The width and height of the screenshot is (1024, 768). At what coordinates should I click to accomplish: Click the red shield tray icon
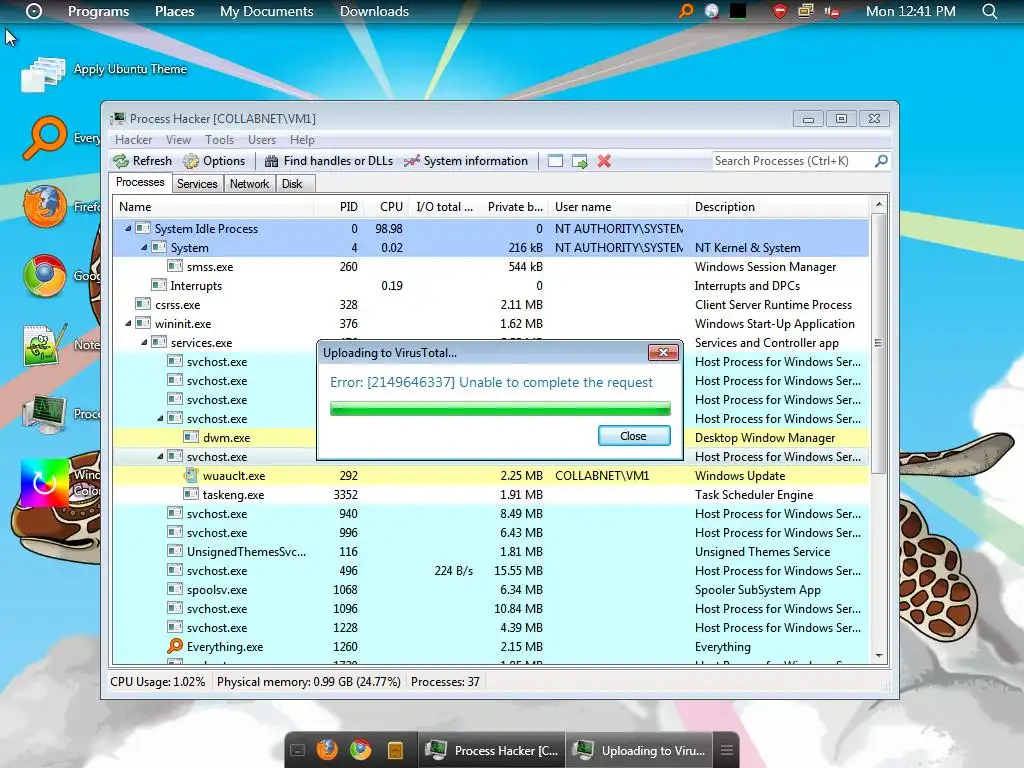click(780, 11)
